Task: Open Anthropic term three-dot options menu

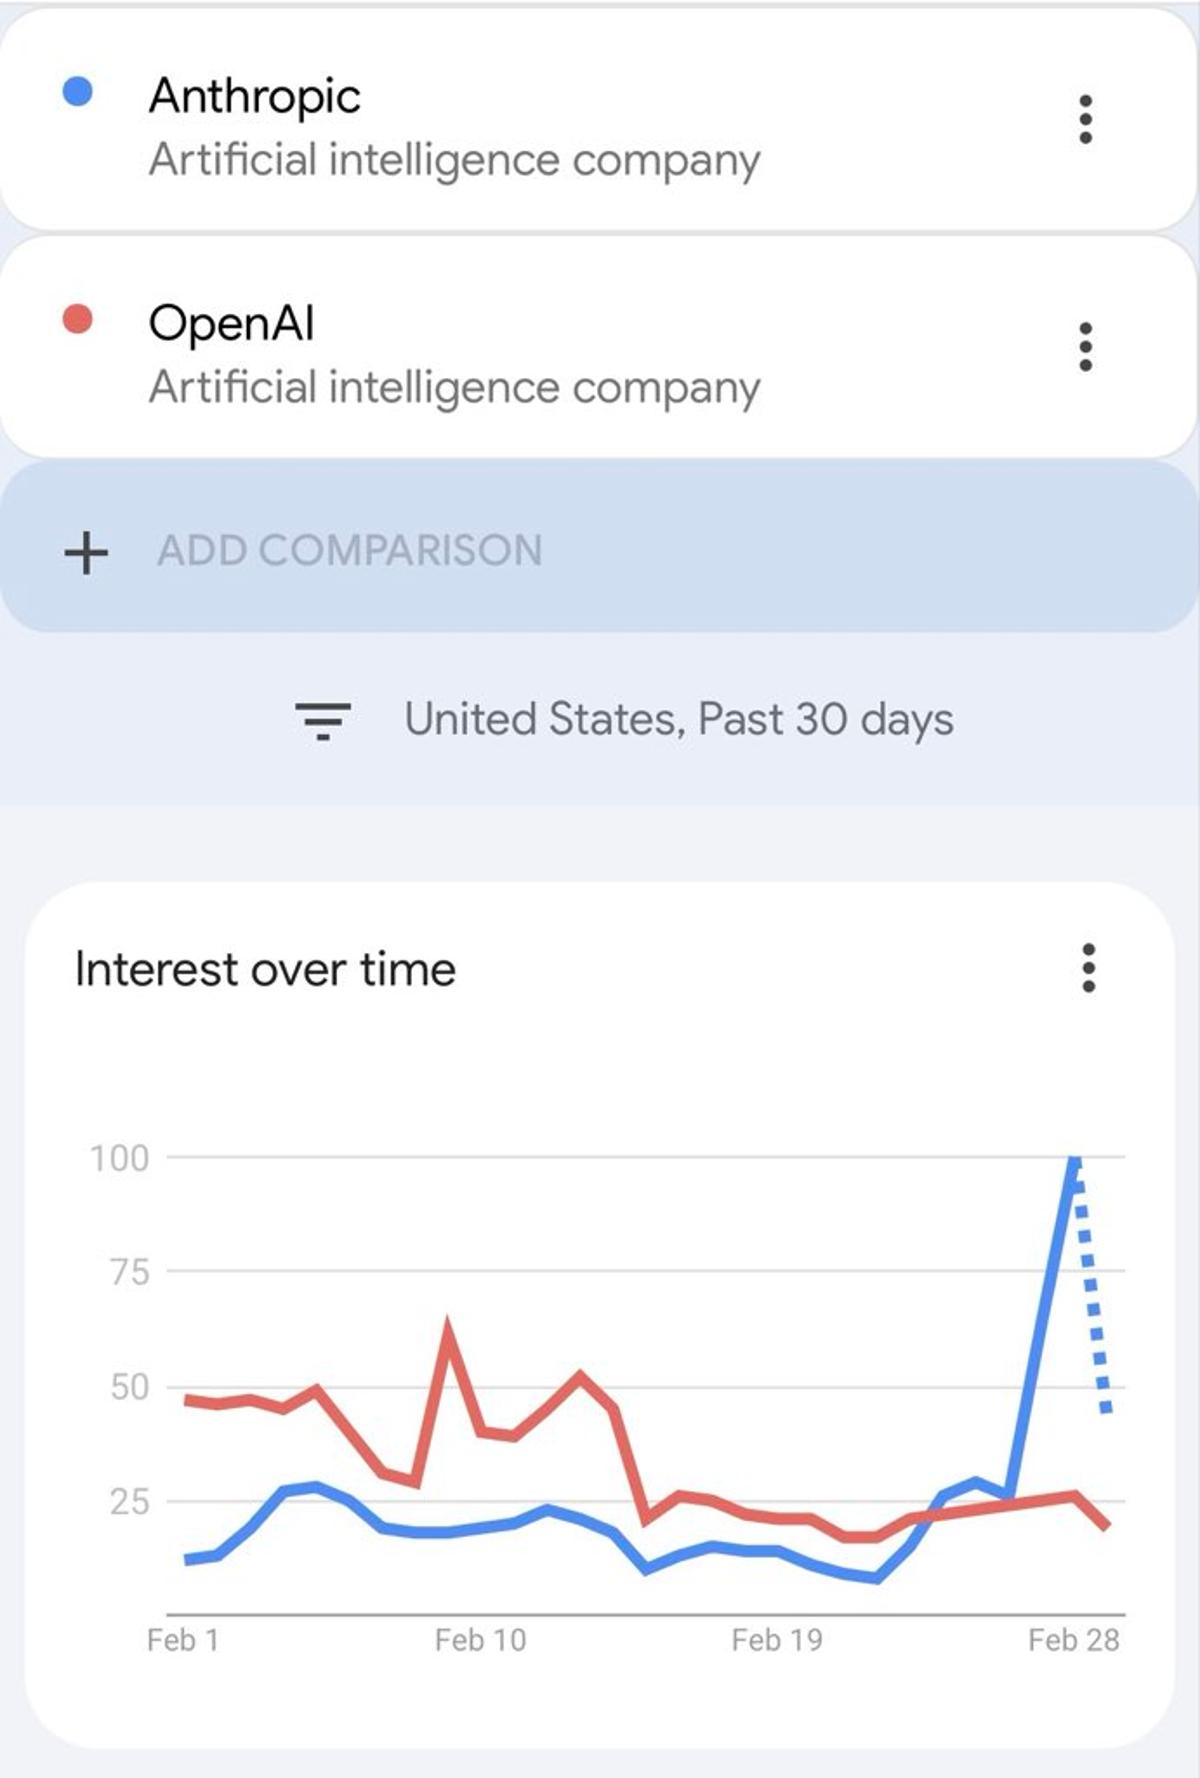Action: click(1085, 120)
